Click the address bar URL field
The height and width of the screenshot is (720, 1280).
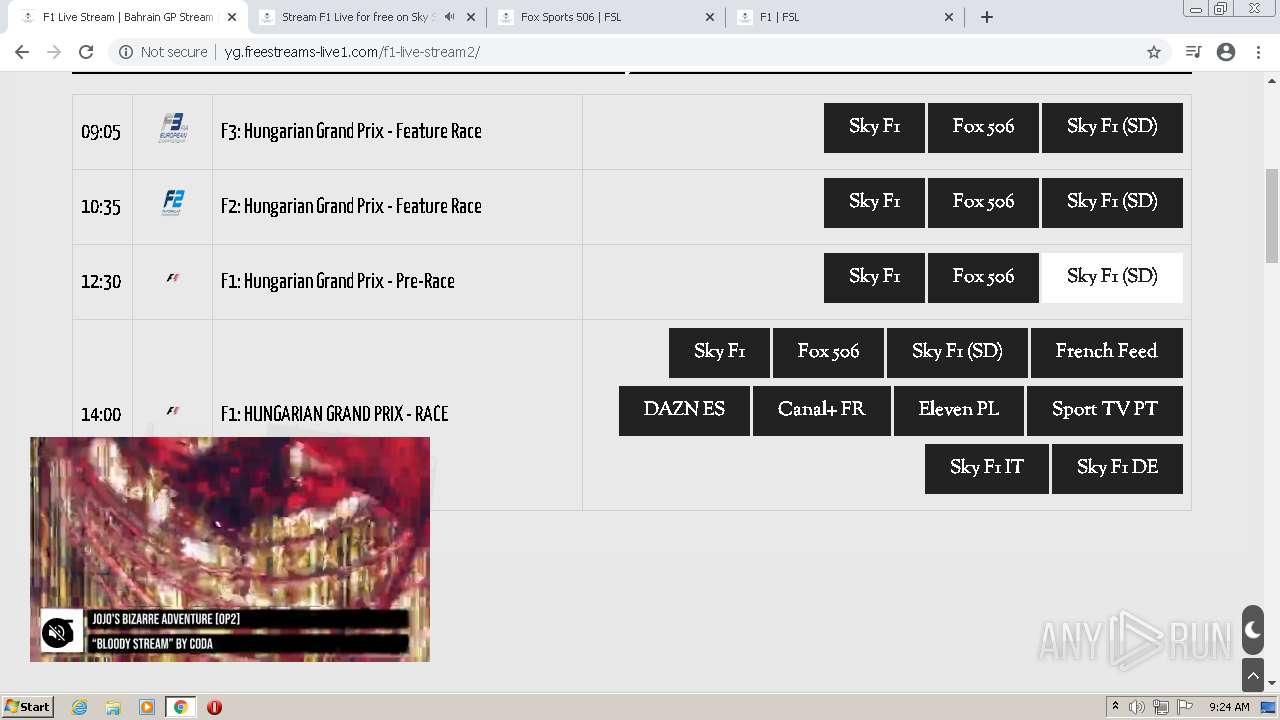coord(640,52)
